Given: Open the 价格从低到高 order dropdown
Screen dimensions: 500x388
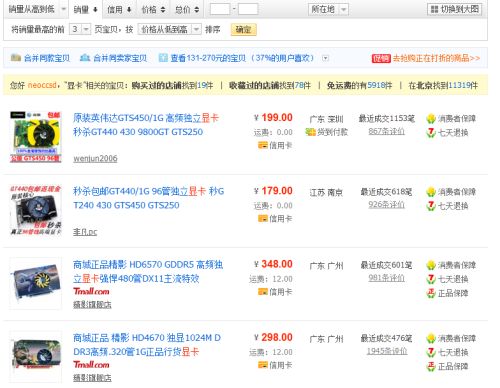Looking at the screenshot, I should (x=170, y=29).
